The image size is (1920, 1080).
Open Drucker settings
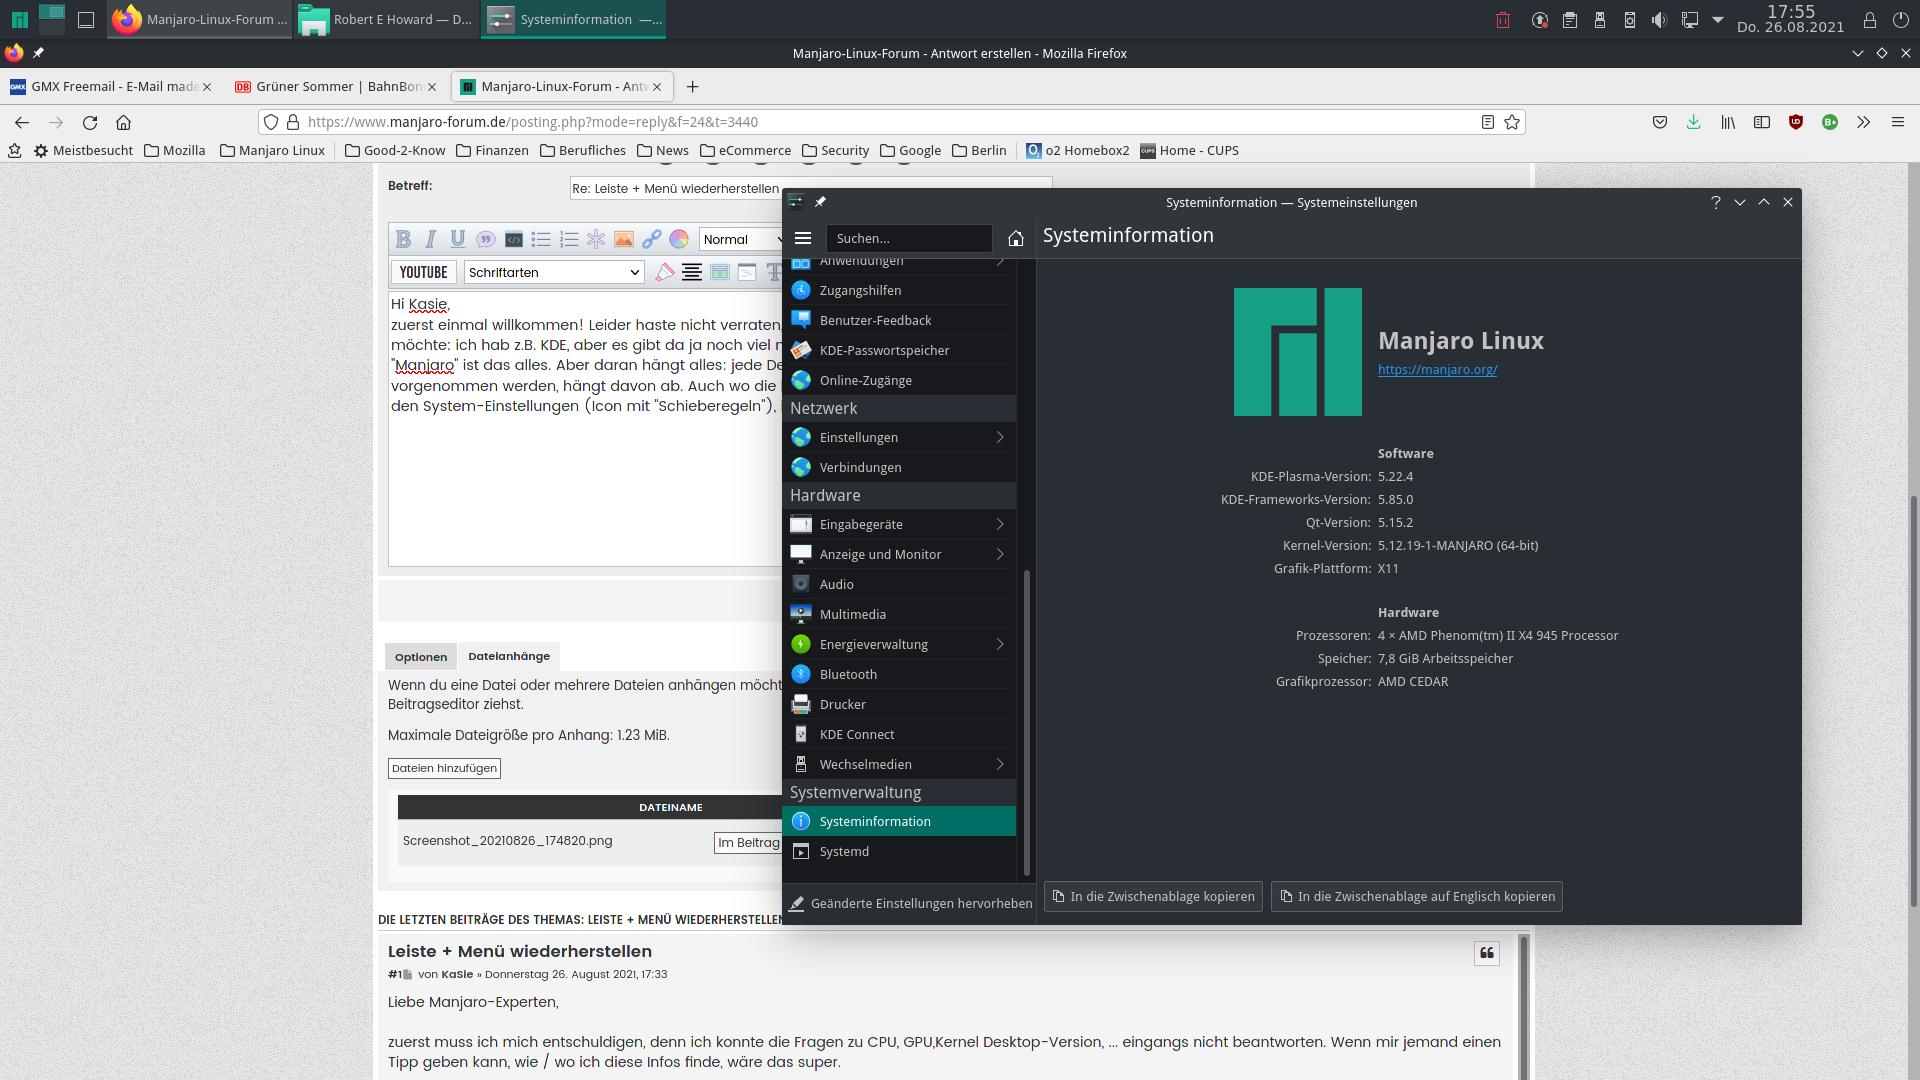[x=899, y=704]
